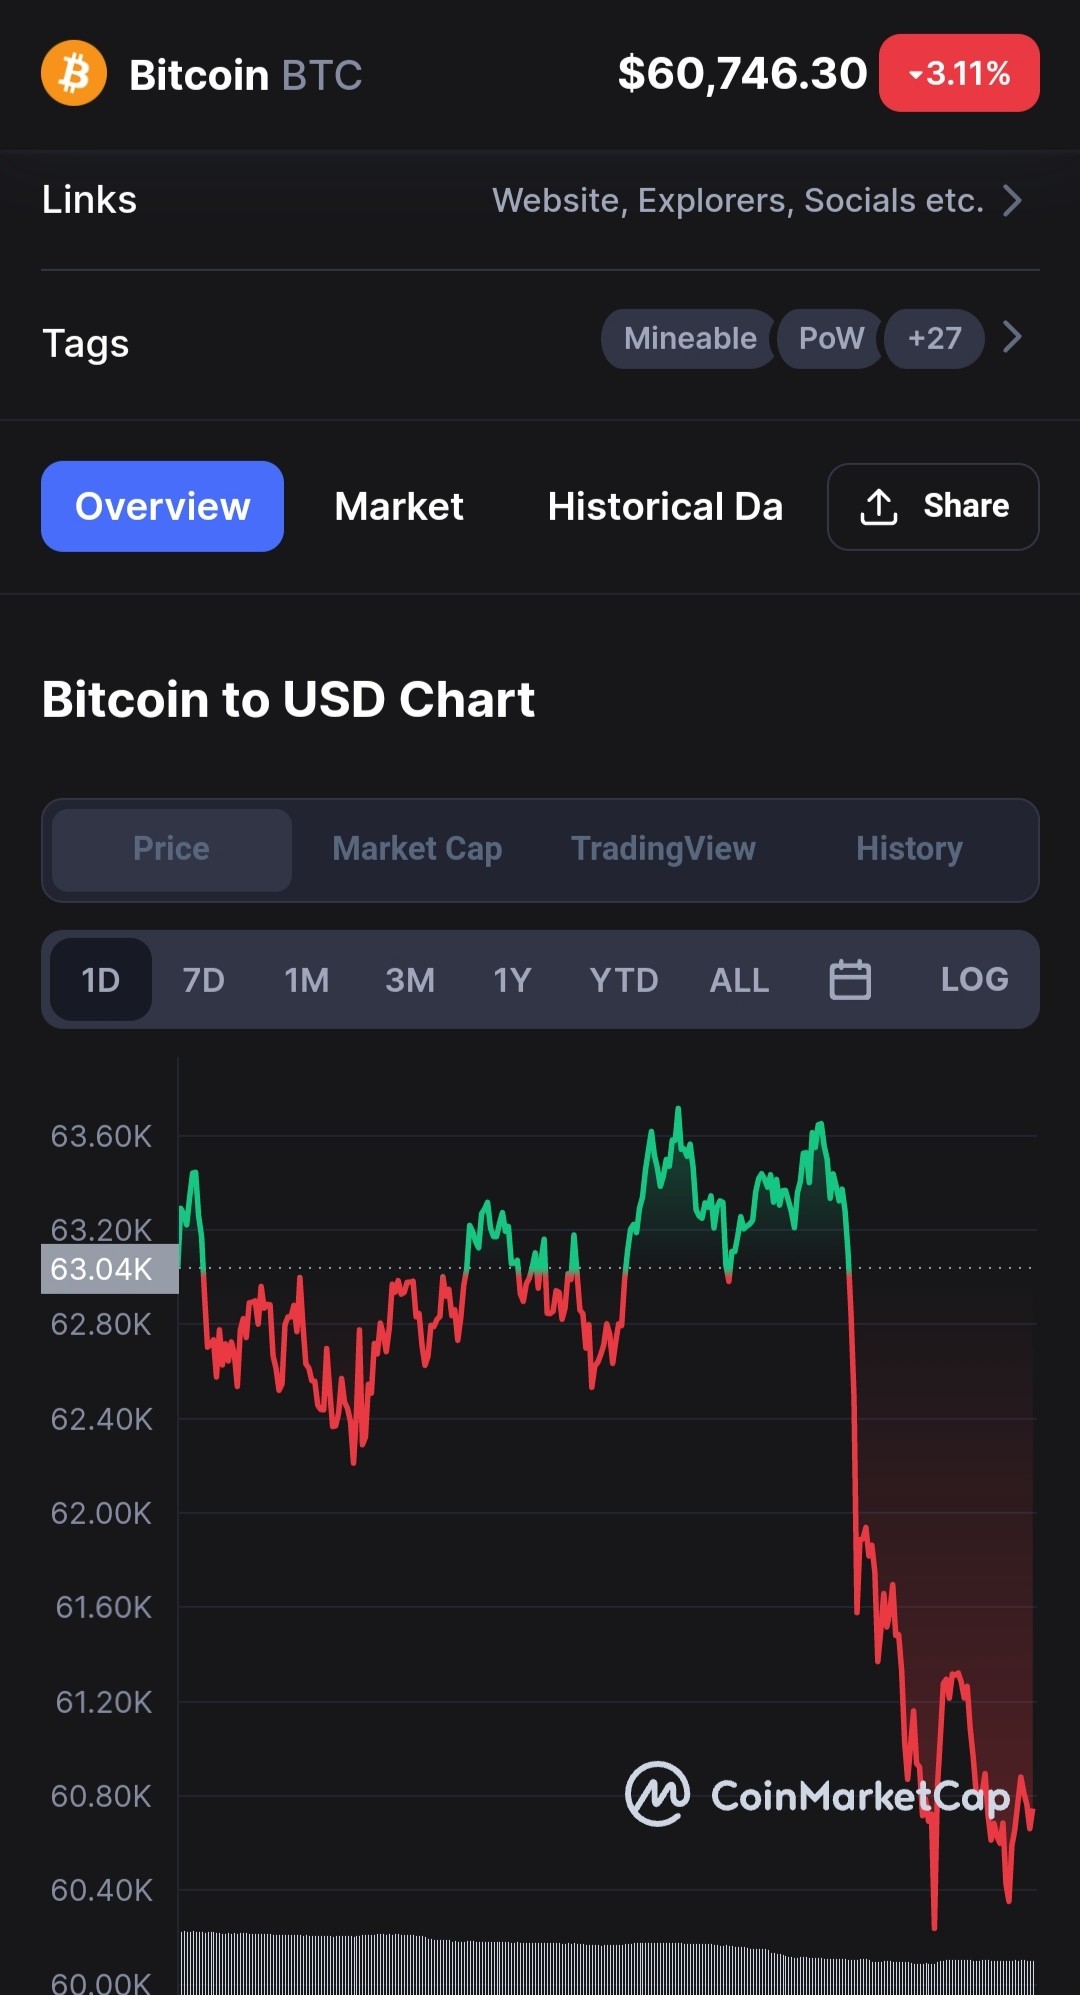Open the Mineable tag
This screenshot has height=1995, width=1080.
(x=689, y=339)
